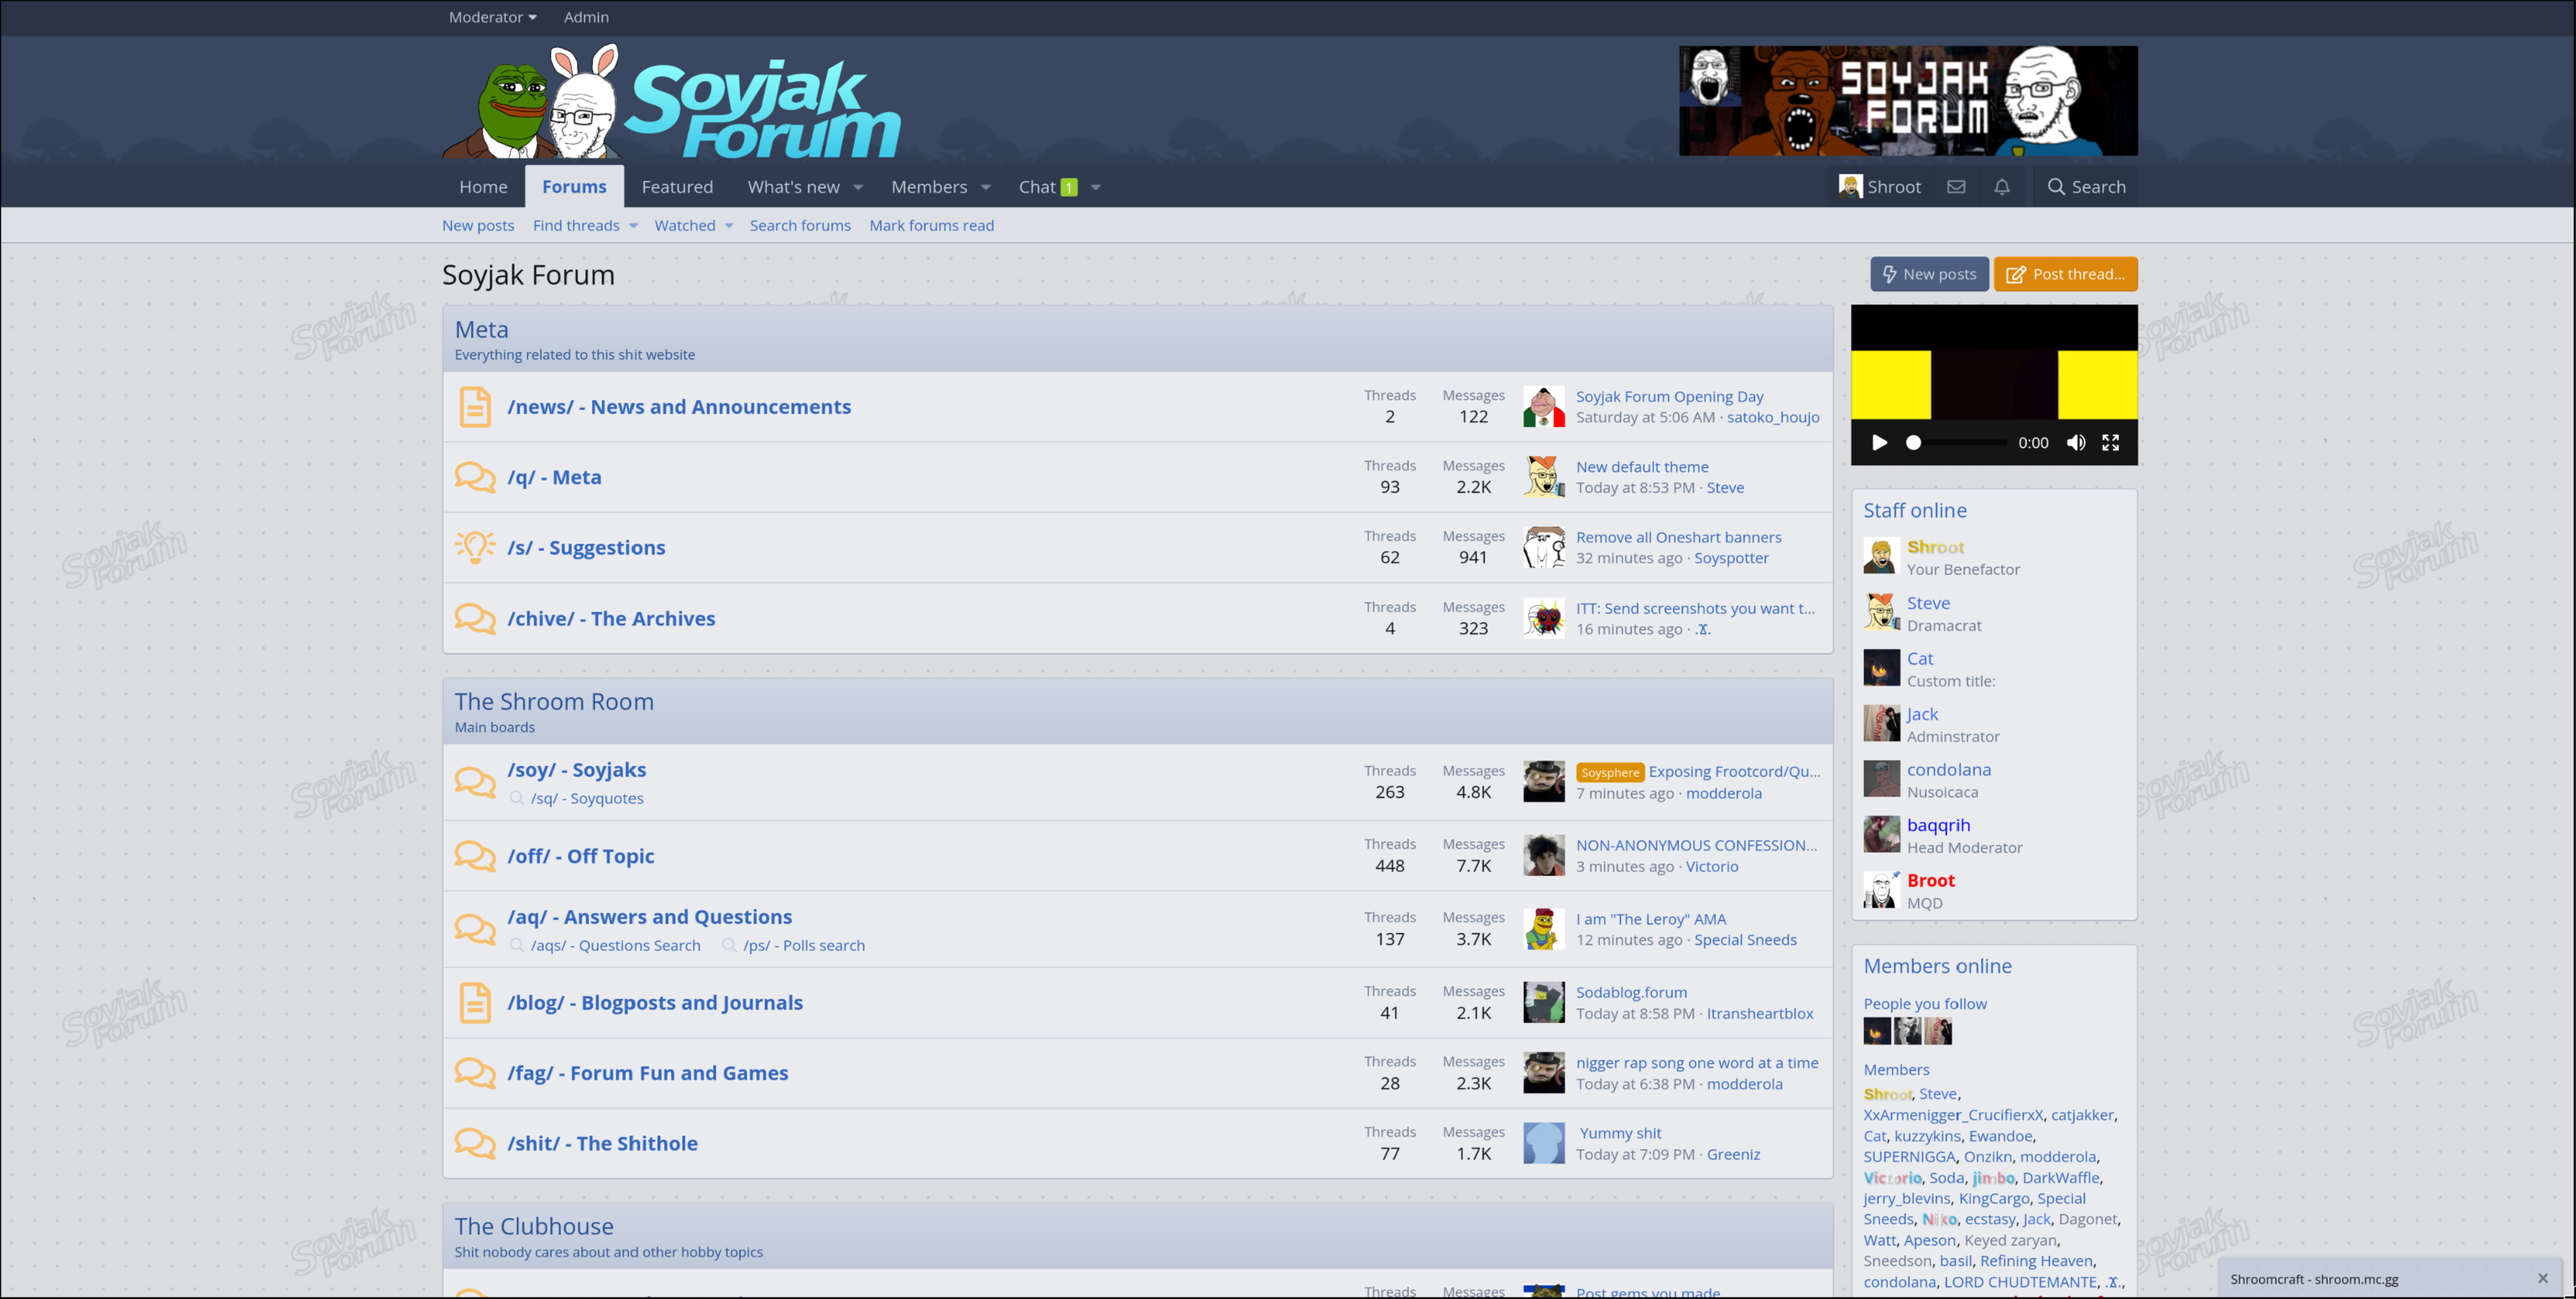Expand the Moderator dropdown menu
Image resolution: width=2576 pixels, height=1299 pixels.
[x=493, y=17]
